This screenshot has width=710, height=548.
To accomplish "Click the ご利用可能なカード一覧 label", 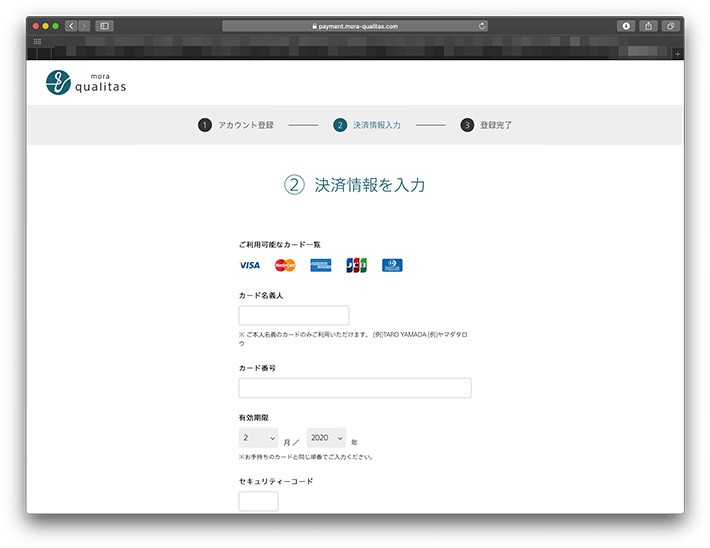I will tap(279, 245).
